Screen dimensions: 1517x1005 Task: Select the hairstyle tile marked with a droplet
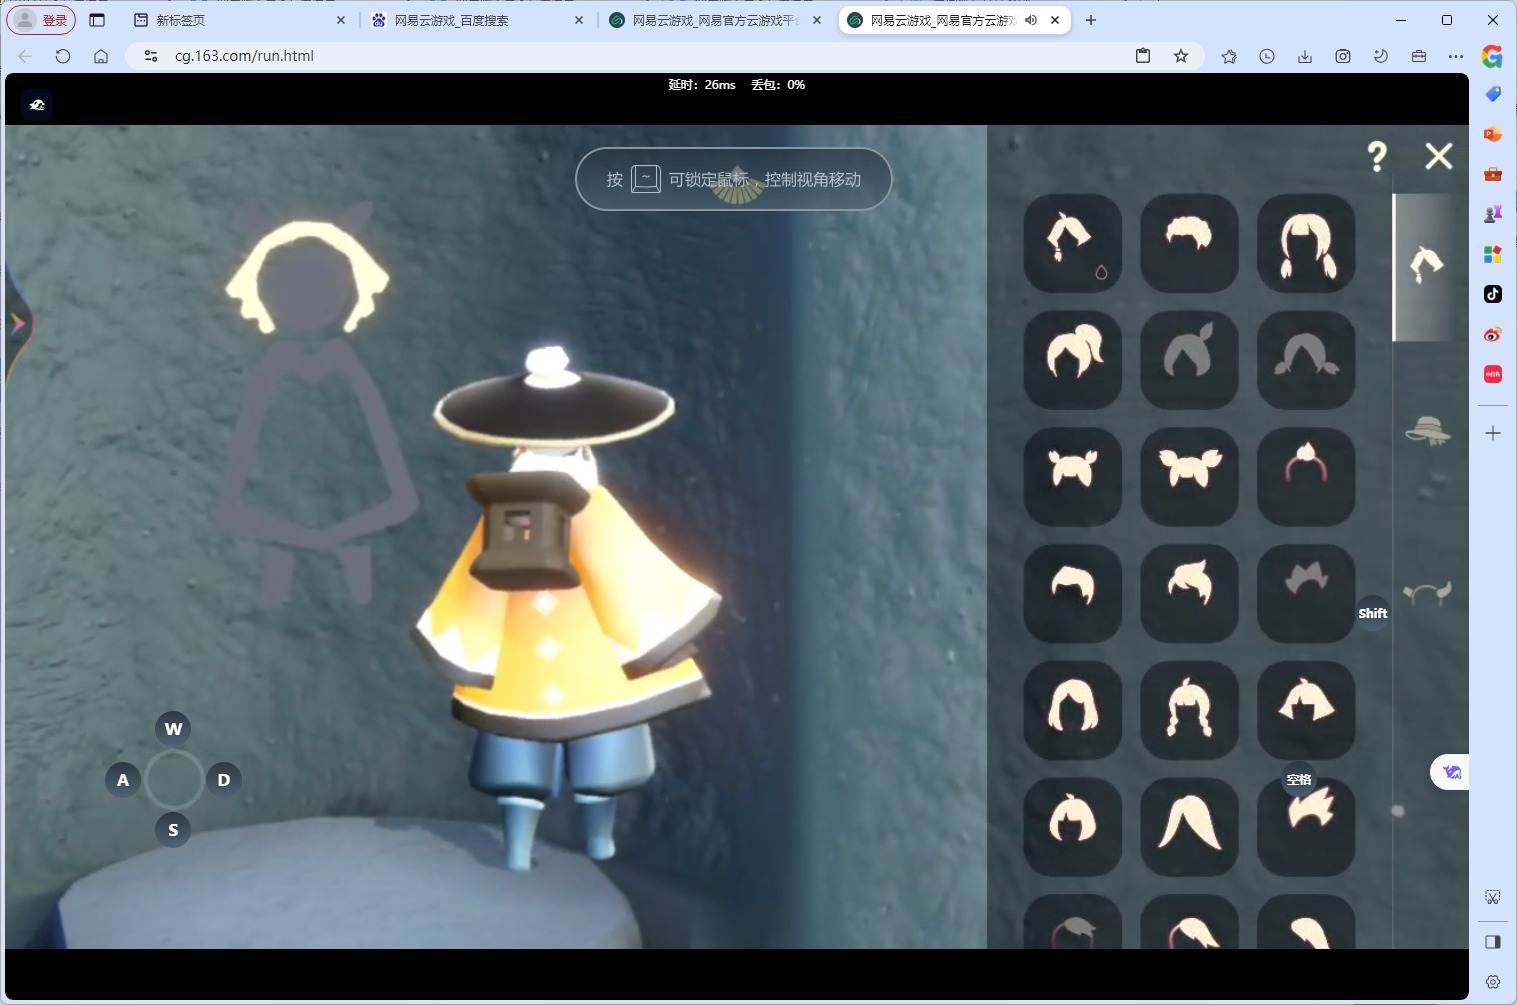(1073, 243)
